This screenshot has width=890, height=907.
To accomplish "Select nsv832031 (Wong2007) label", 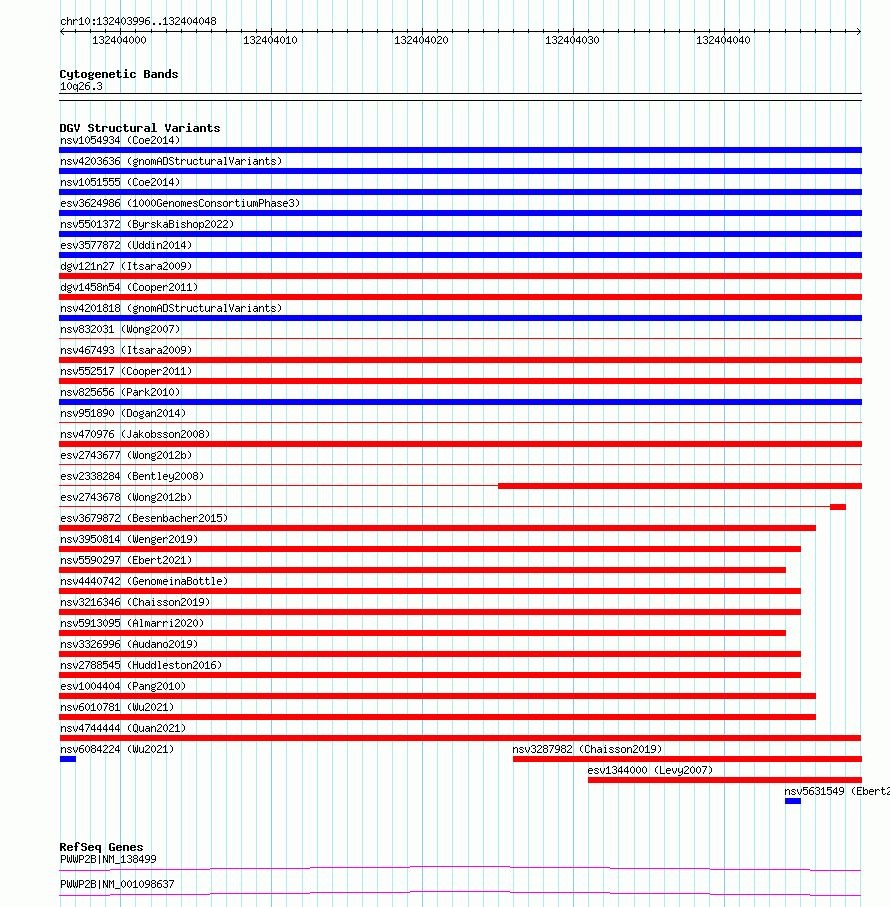I will [120, 329].
